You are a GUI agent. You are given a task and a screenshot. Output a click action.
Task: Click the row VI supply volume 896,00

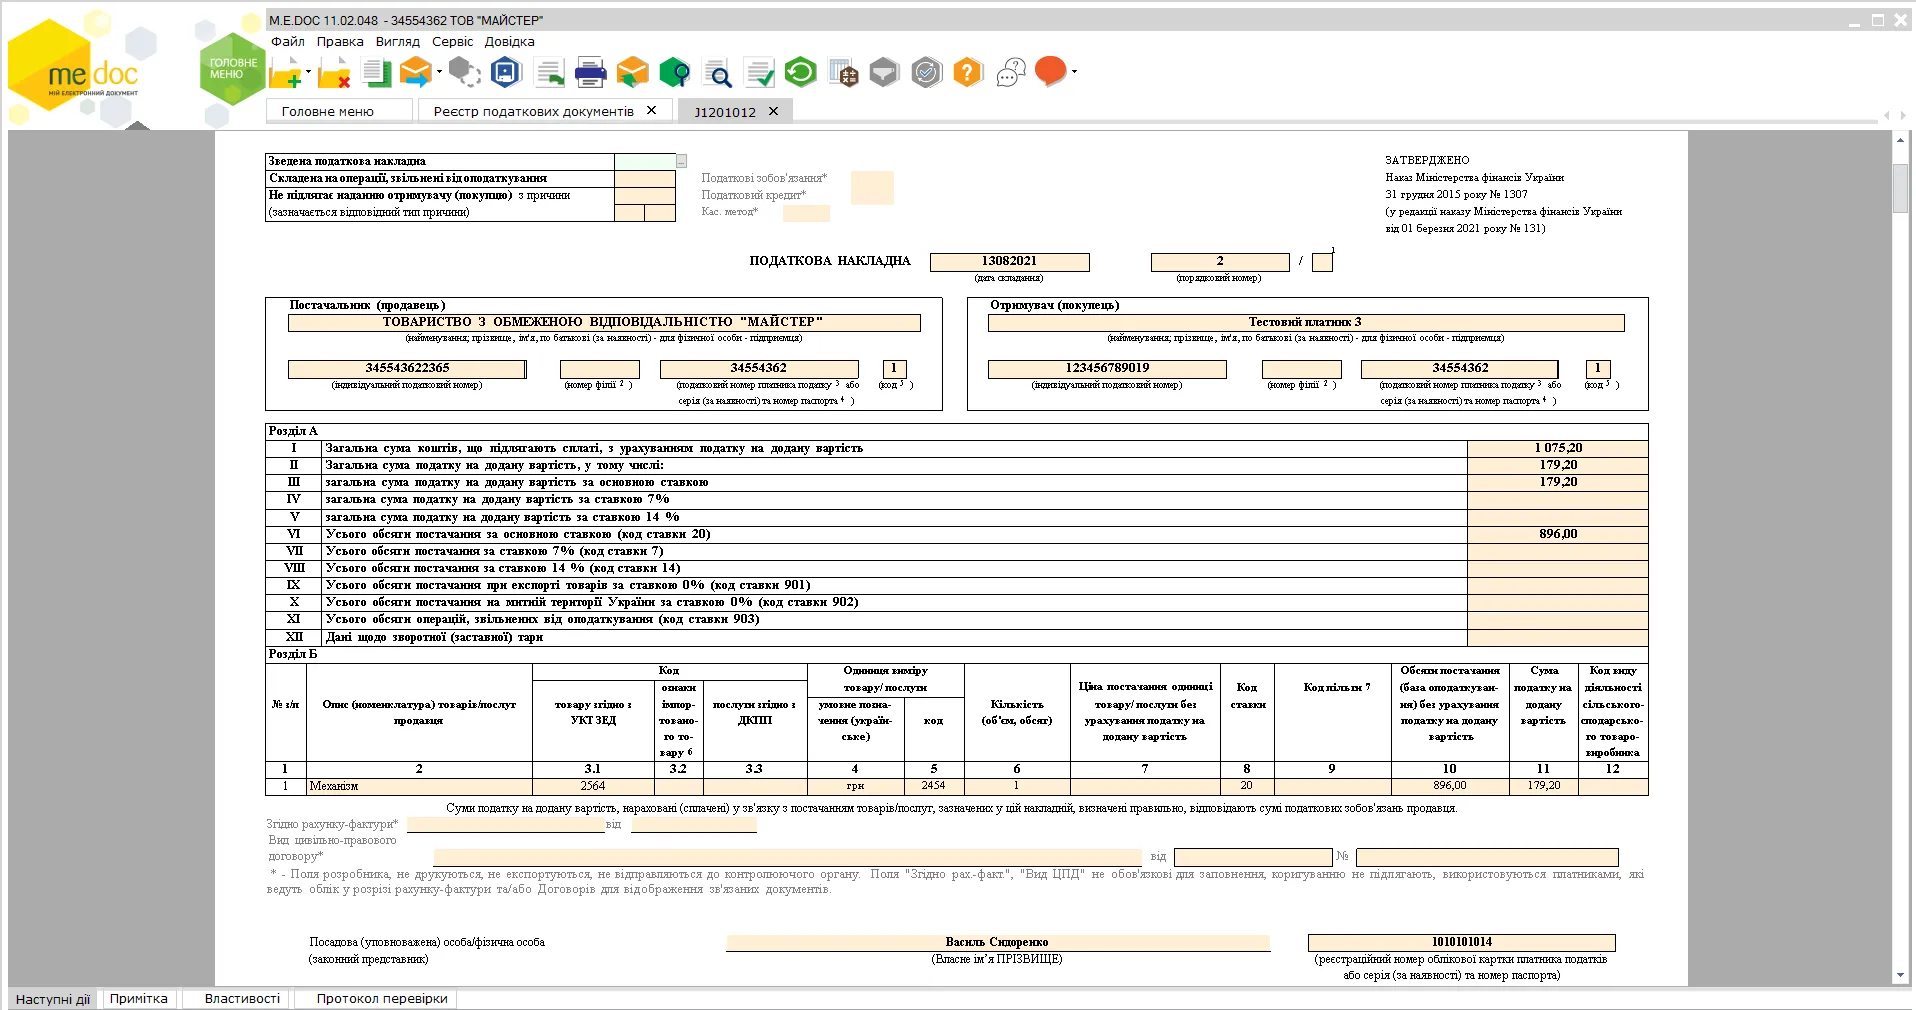click(1558, 534)
